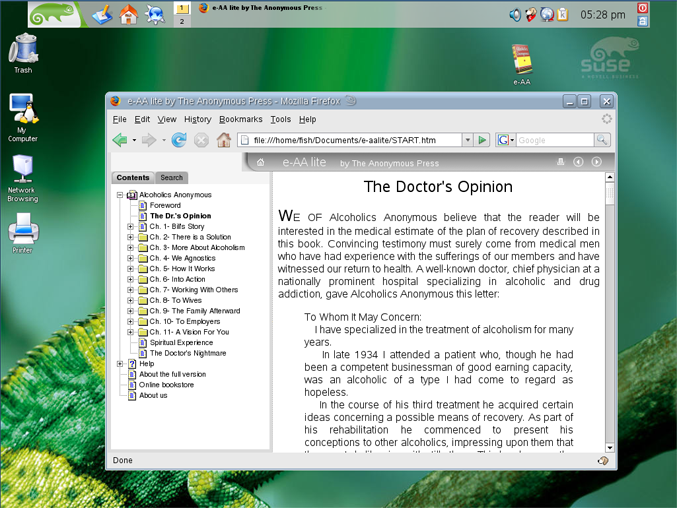Open the SUSE chameleon start menu
Image resolution: width=677 pixels, height=508 pixels.
55,14
